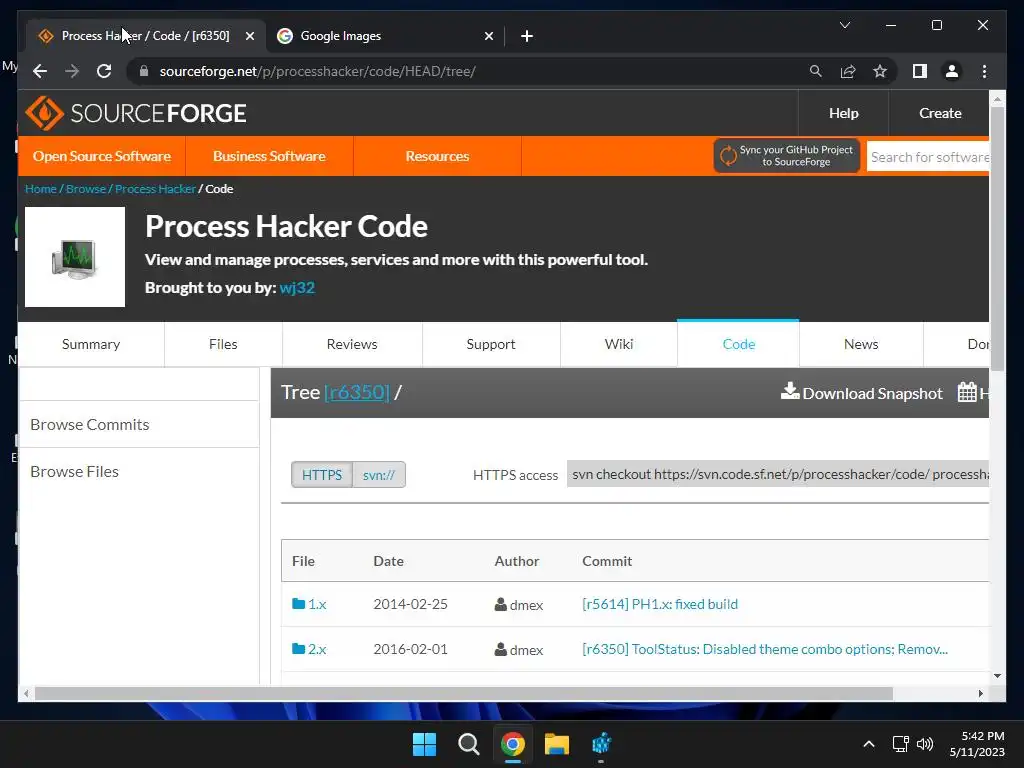Open tab search chevron in title bar
1024x768 pixels.
point(844,25)
